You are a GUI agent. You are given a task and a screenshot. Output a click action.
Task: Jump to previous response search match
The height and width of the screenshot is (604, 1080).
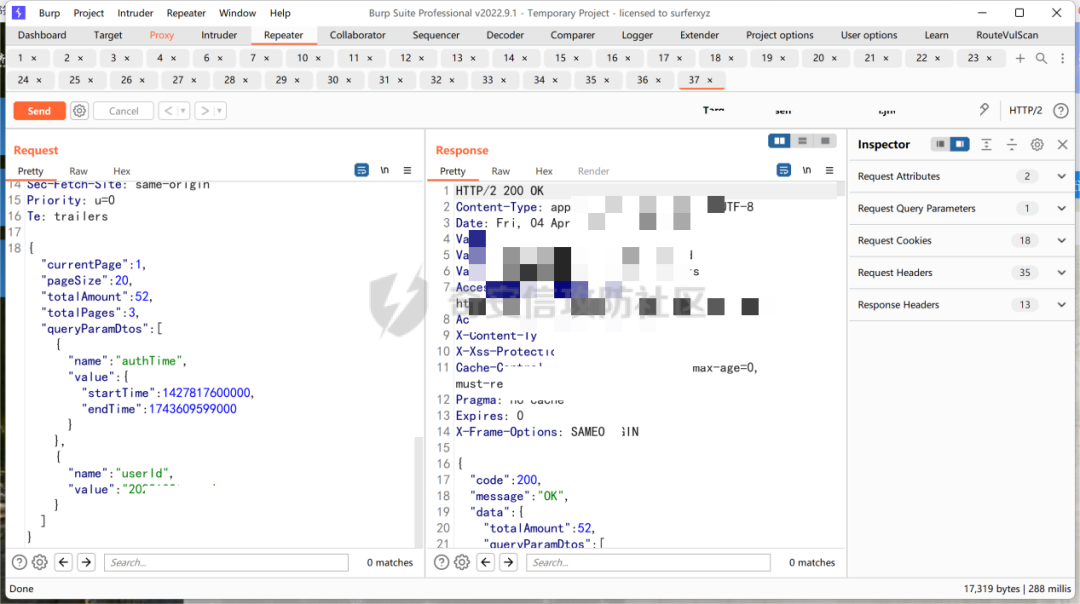coord(486,563)
